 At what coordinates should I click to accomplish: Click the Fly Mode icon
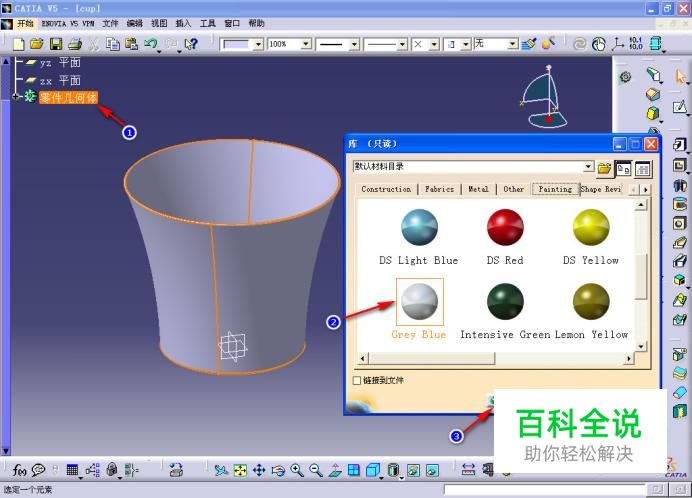tap(221, 471)
